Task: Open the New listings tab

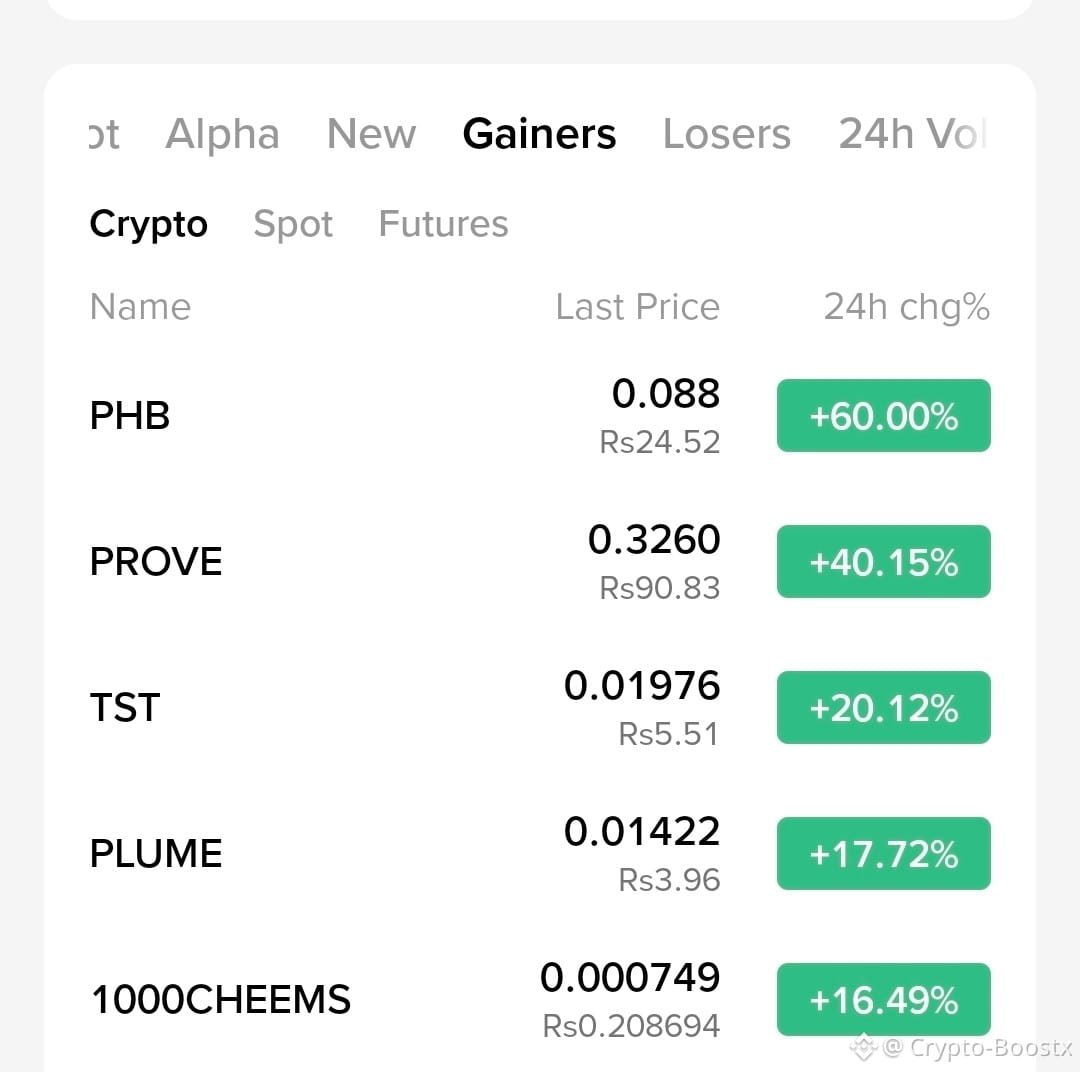Action: 371,134
